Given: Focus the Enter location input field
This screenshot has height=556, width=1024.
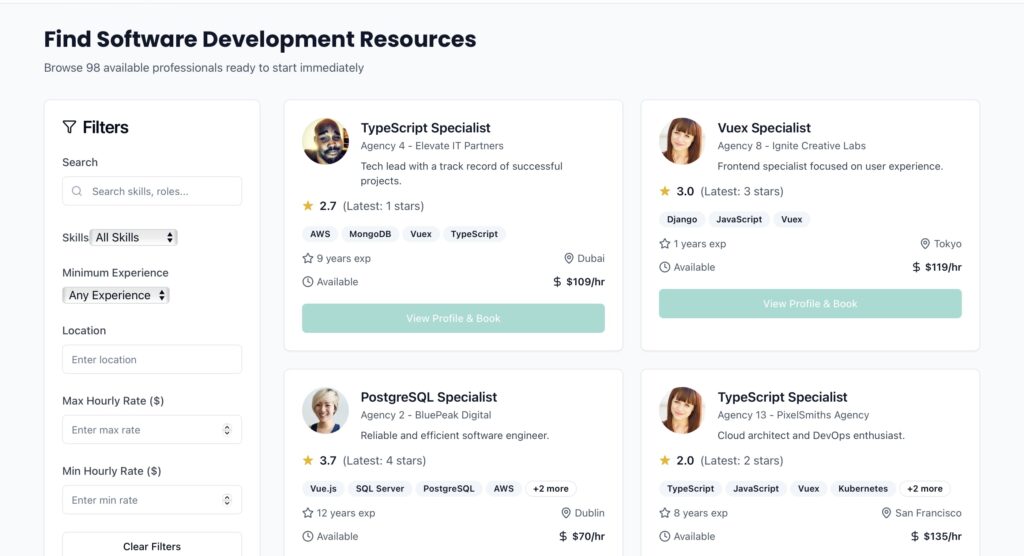Looking at the screenshot, I should [x=152, y=359].
